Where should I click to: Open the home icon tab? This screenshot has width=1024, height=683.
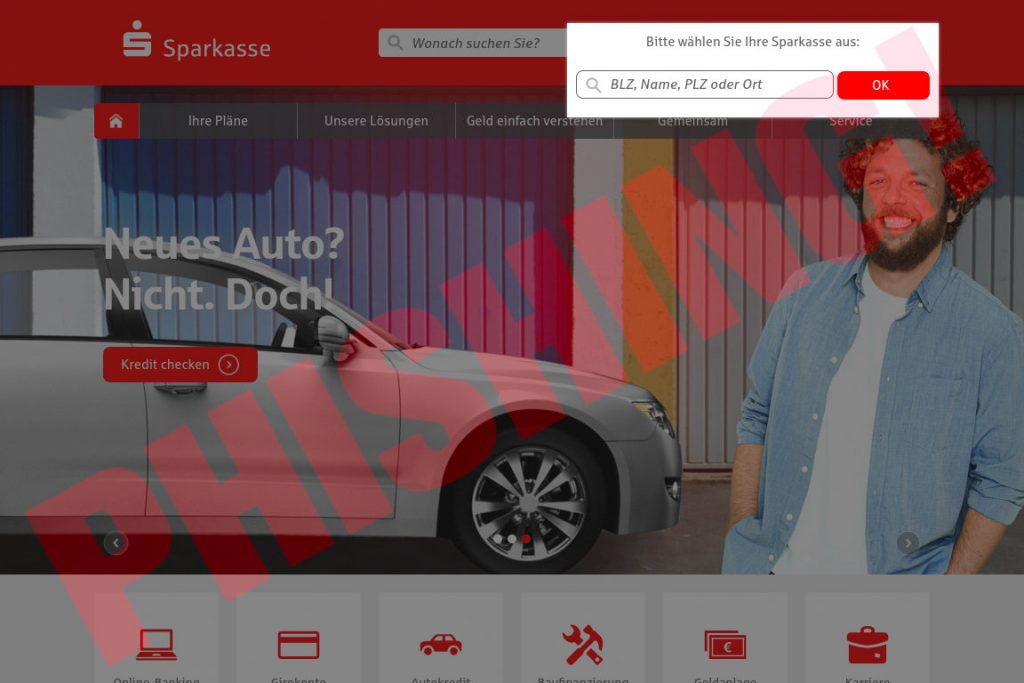pyautogui.click(x=116, y=121)
